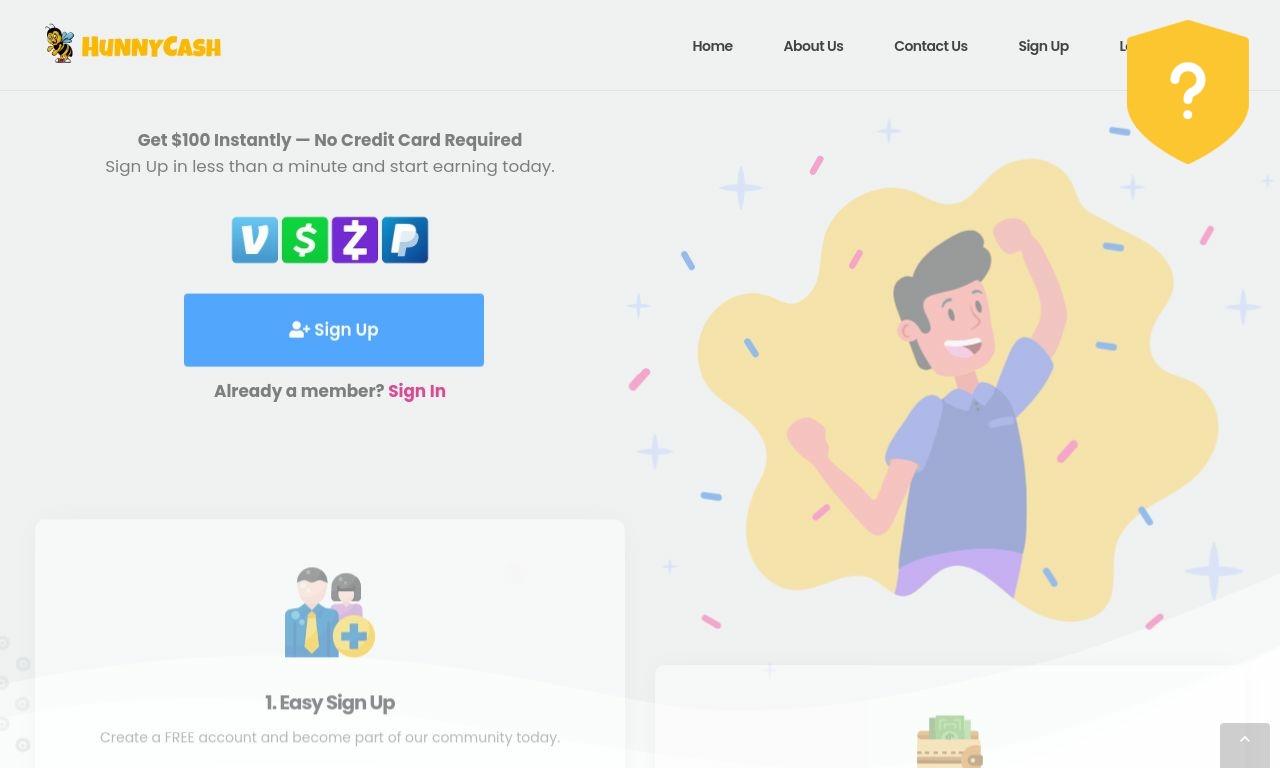Follow the pink Sign In link
This screenshot has width=1280, height=768.
417,391
